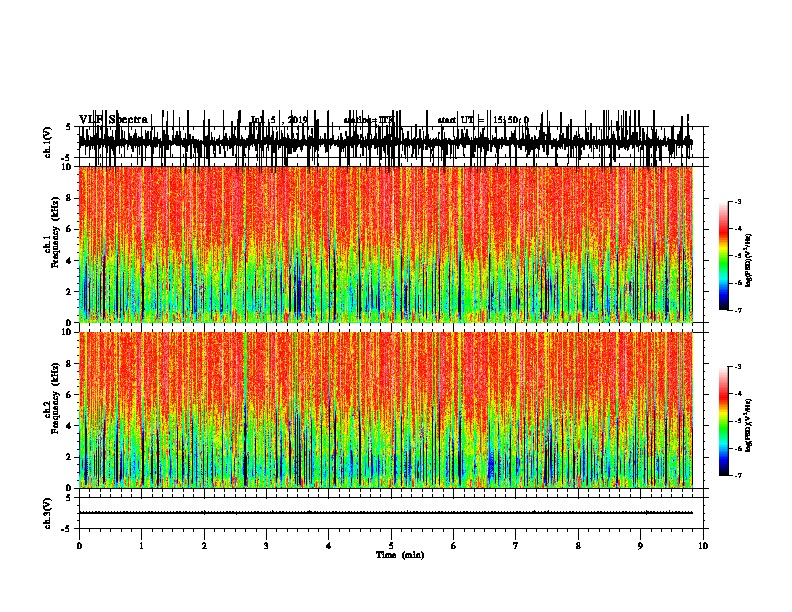Click time axis tick 1
This screenshot has height=612, width=792.
tap(142, 546)
